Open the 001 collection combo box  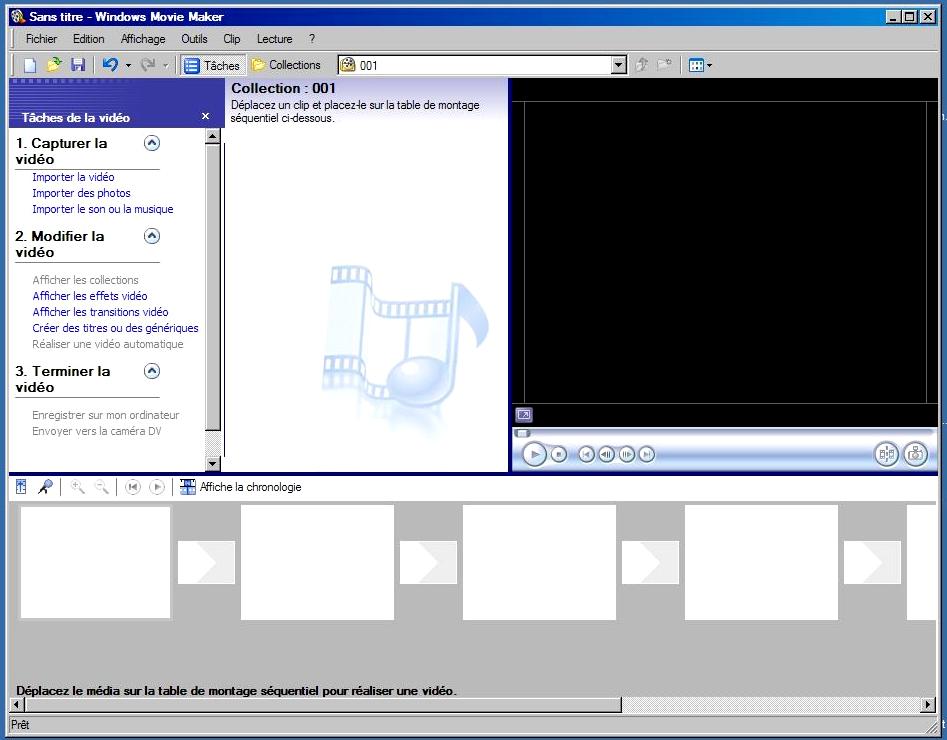[482, 65]
